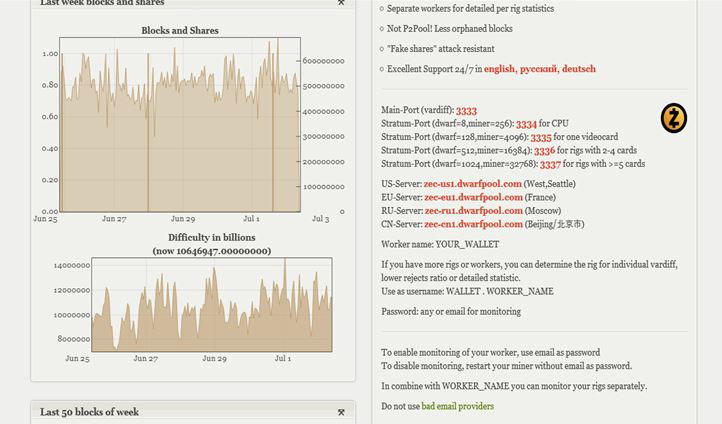
Task: Open the русский support link
Action: (x=538, y=69)
